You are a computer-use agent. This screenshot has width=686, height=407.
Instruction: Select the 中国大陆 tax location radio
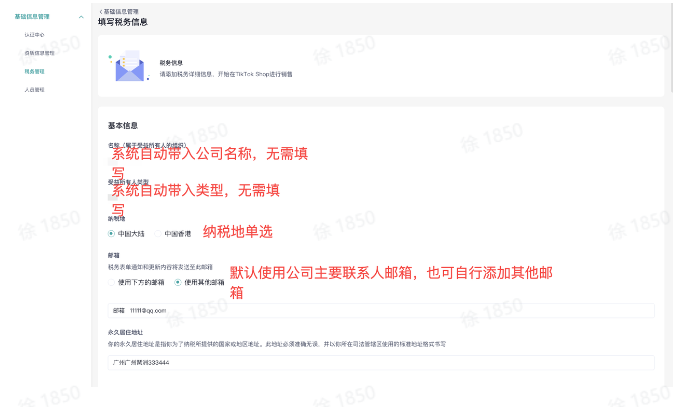tap(112, 233)
